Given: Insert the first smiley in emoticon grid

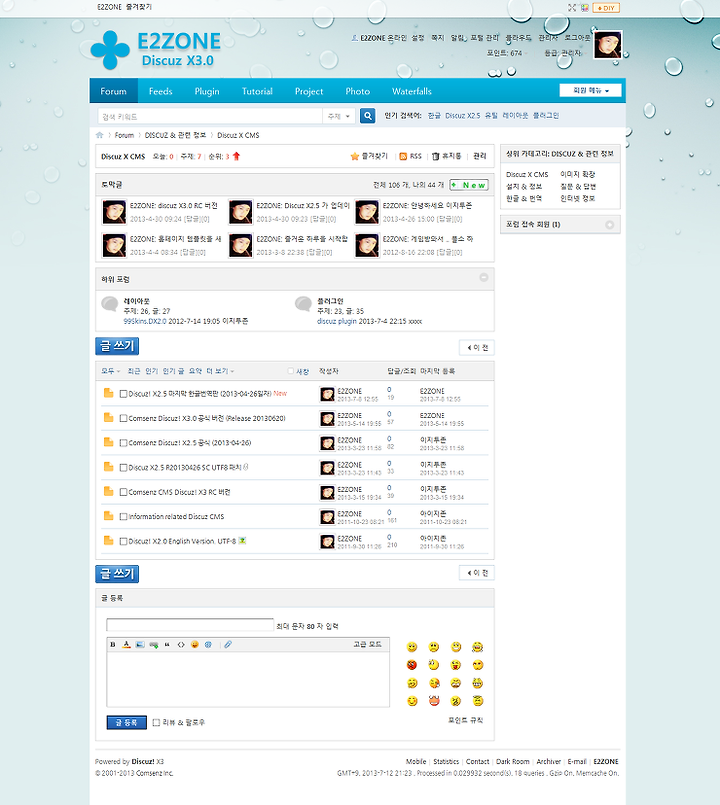Looking at the screenshot, I should click(x=412, y=647).
